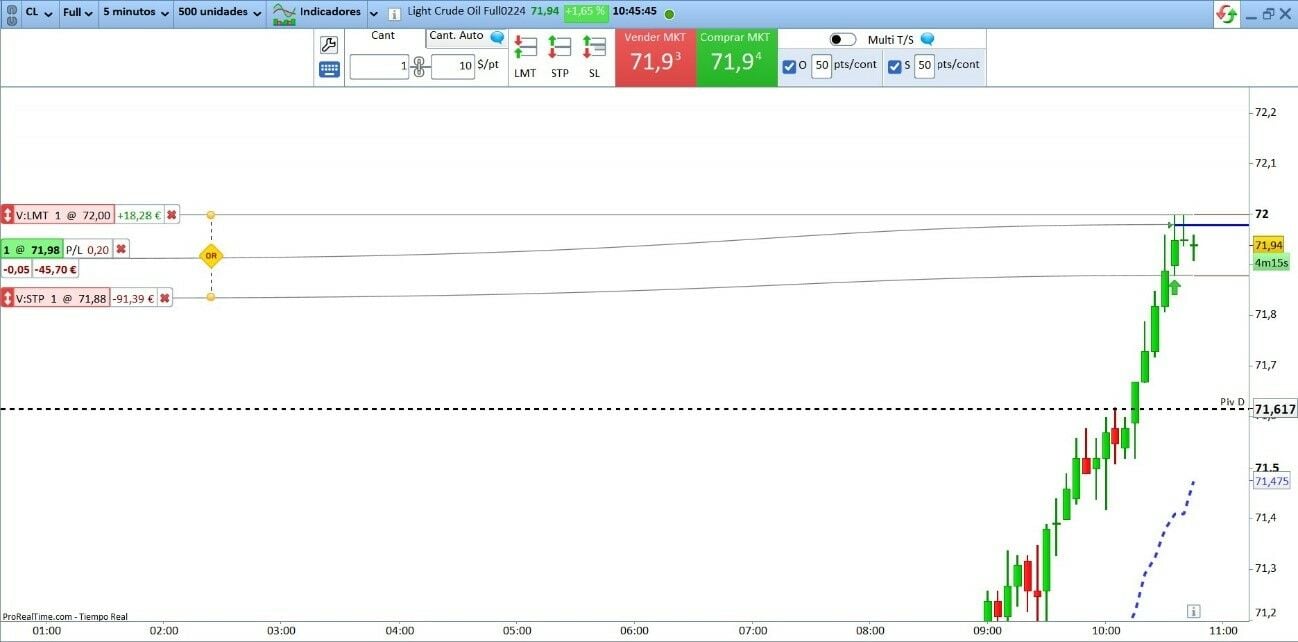The image size is (1298, 642).
Task: Click the 71,617 pivot price label
Action: click(1274, 410)
